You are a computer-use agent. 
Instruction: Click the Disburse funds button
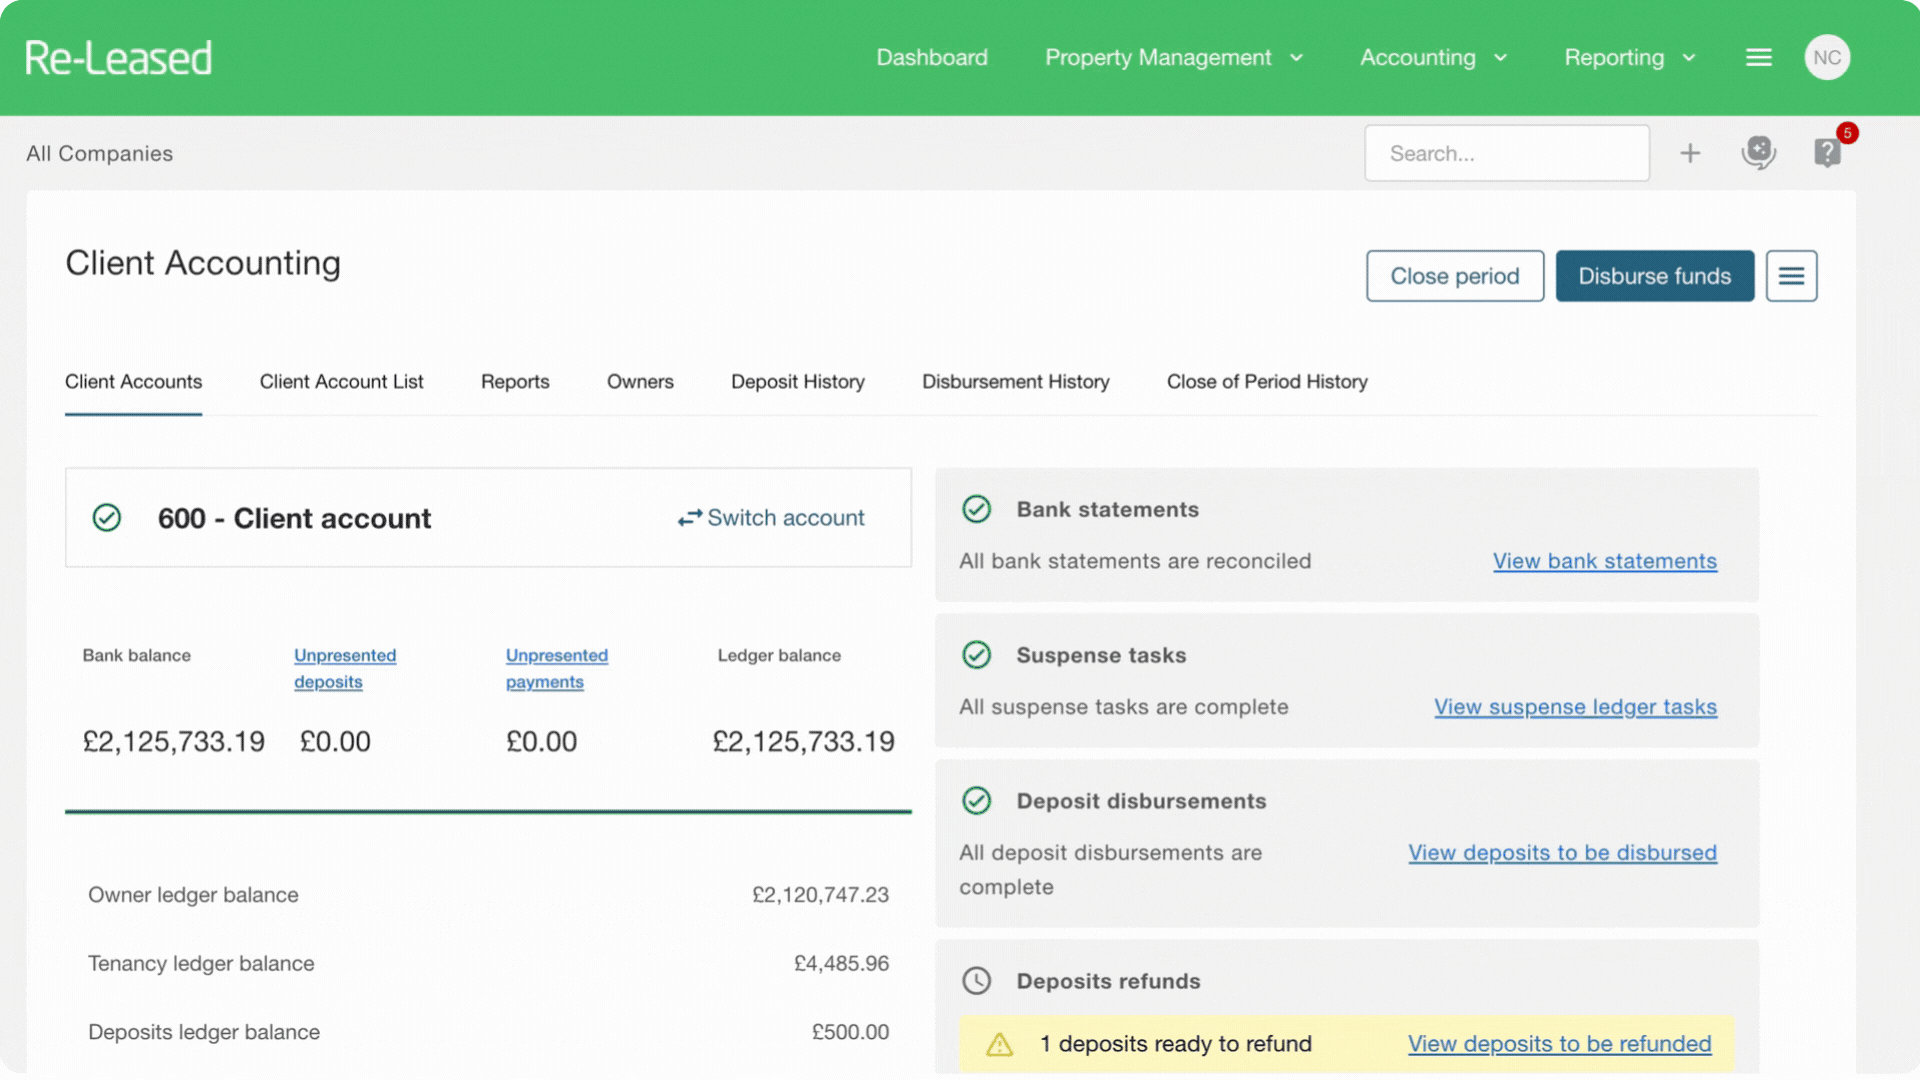1654,276
